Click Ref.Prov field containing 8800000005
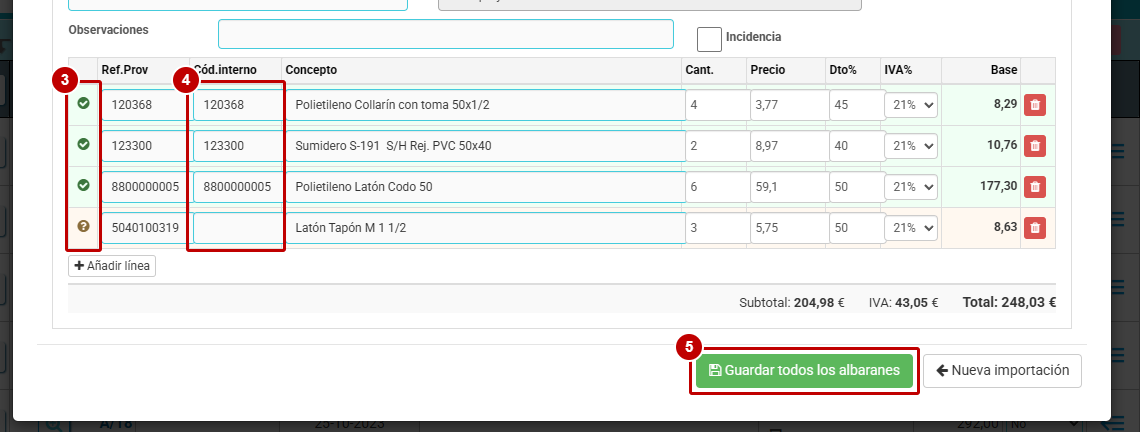 (145, 187)
